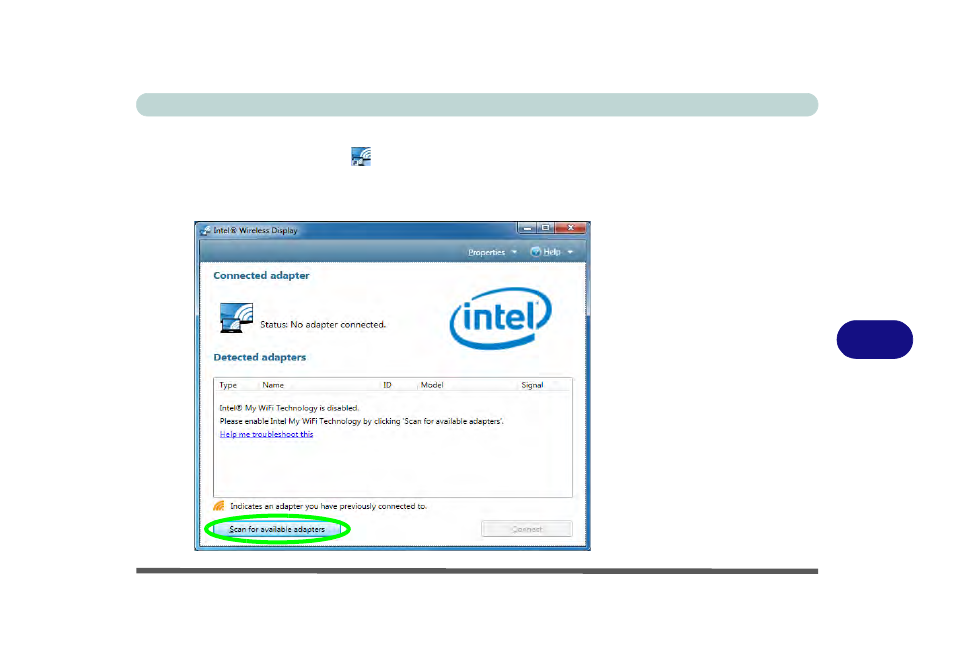Click the Wireless Display icon above the window
The height and width of the screenshot is (672, 954).
361,156
